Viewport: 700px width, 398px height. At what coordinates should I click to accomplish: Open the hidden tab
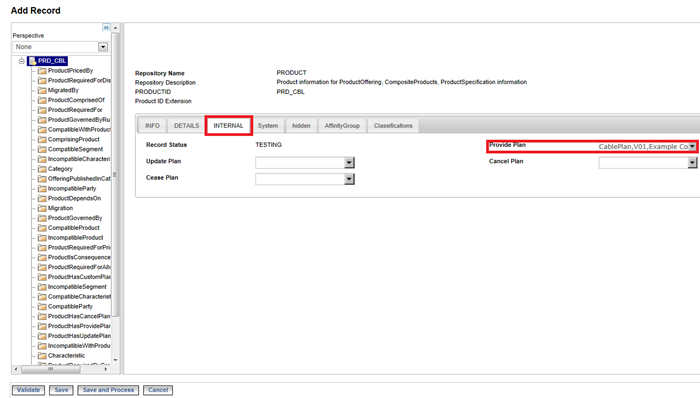[x=301, y=126]
